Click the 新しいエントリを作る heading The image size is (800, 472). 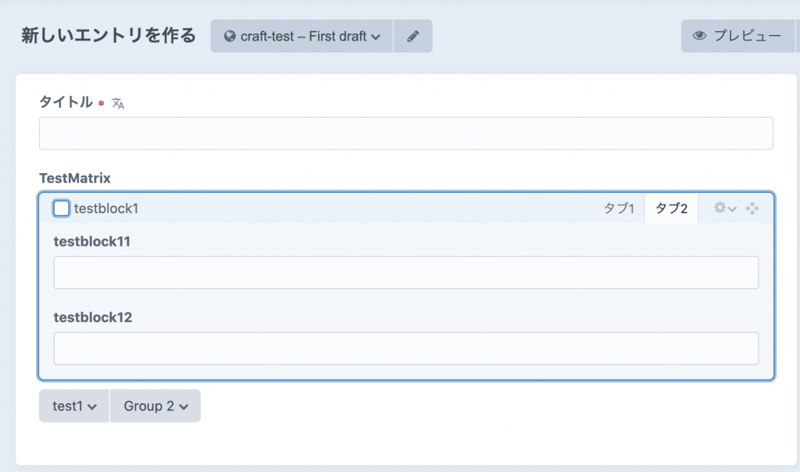108,36
